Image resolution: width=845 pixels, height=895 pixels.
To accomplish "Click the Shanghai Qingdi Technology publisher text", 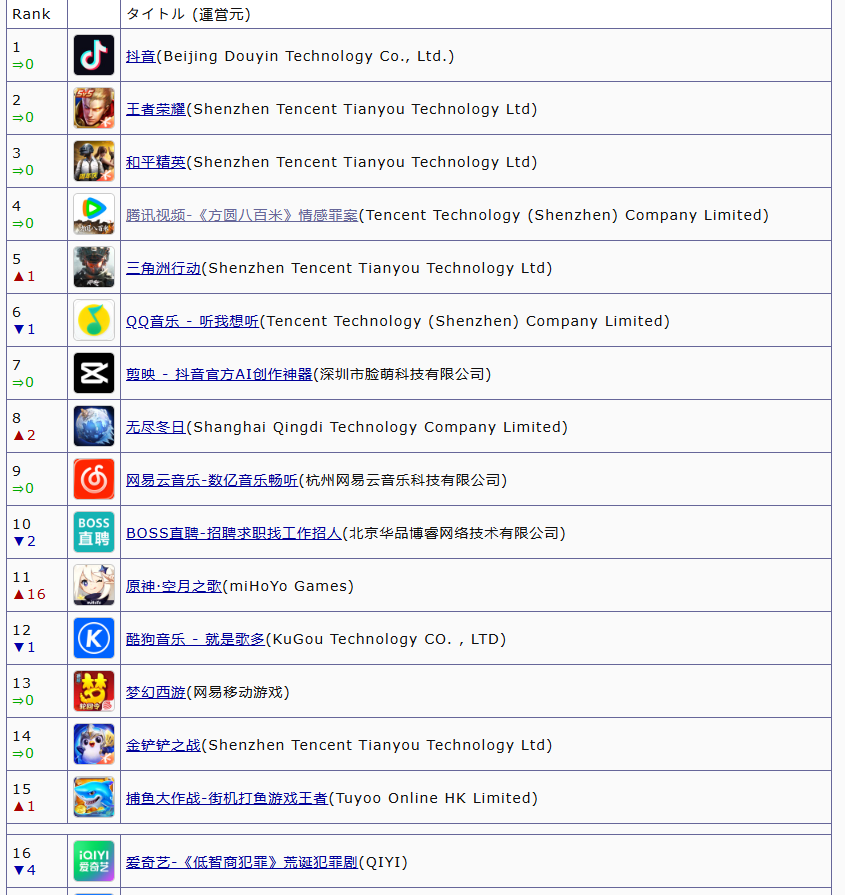I will pyautogui.click(x=377, y=428).
